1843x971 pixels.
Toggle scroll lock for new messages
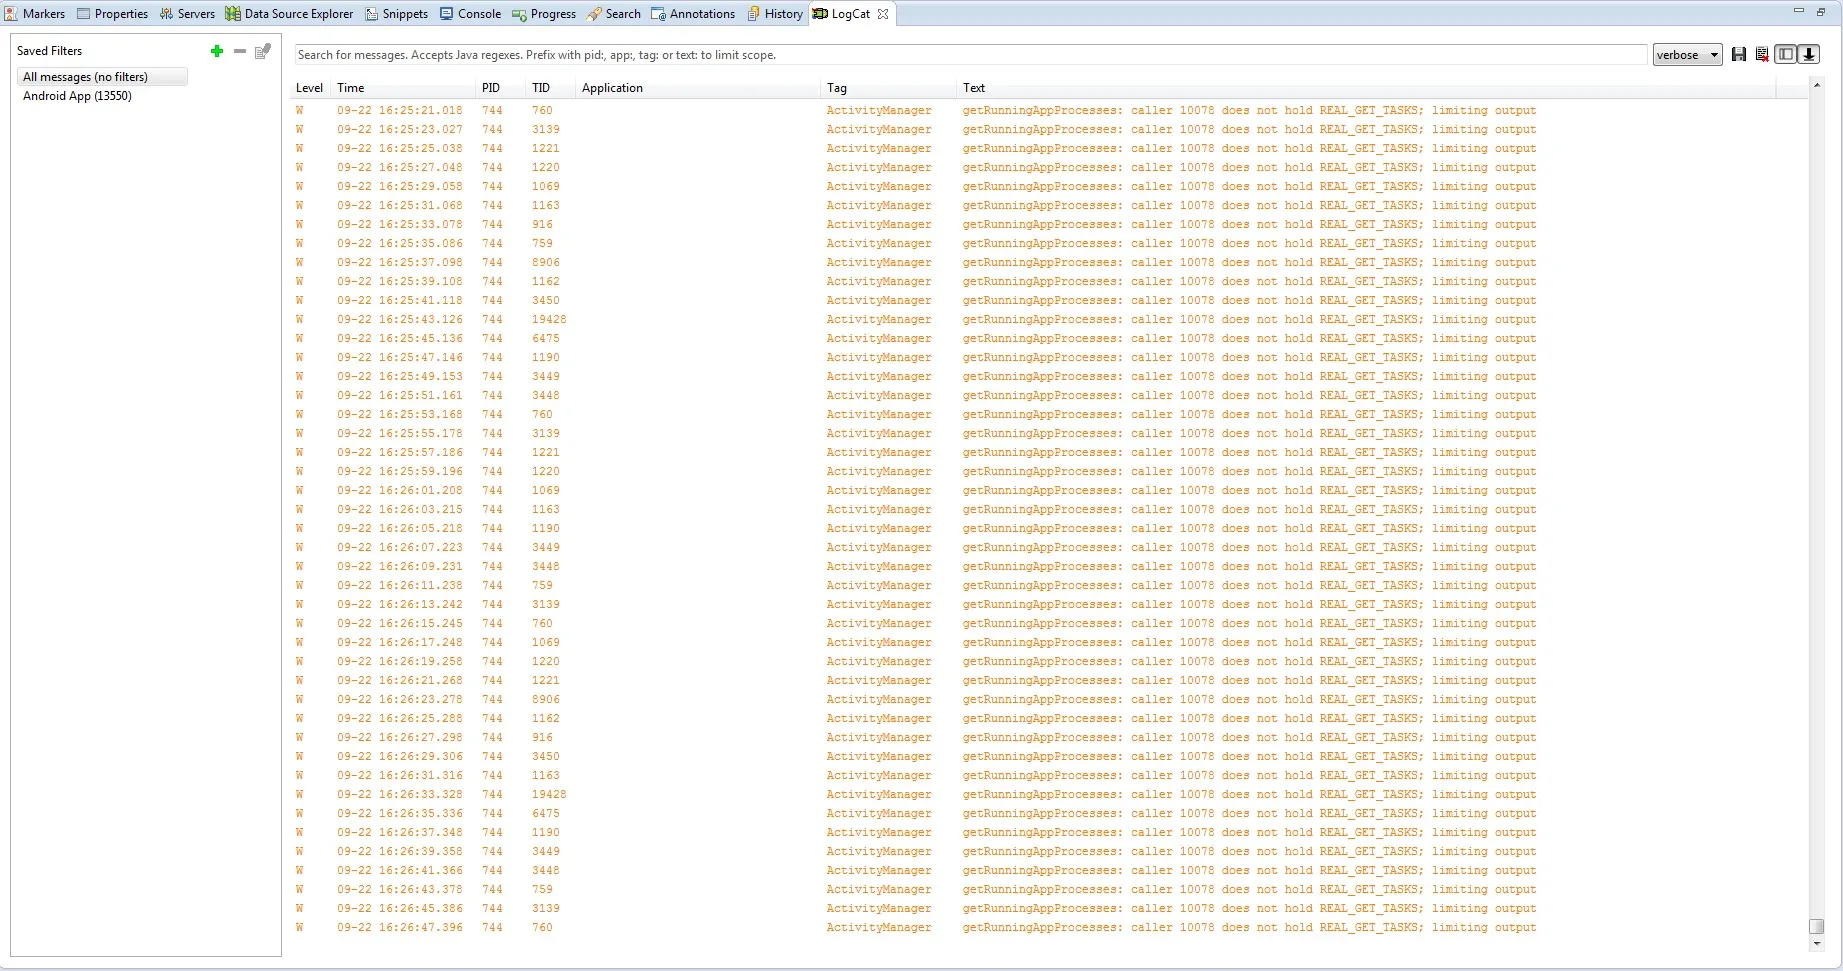(x=1809, y=55)
